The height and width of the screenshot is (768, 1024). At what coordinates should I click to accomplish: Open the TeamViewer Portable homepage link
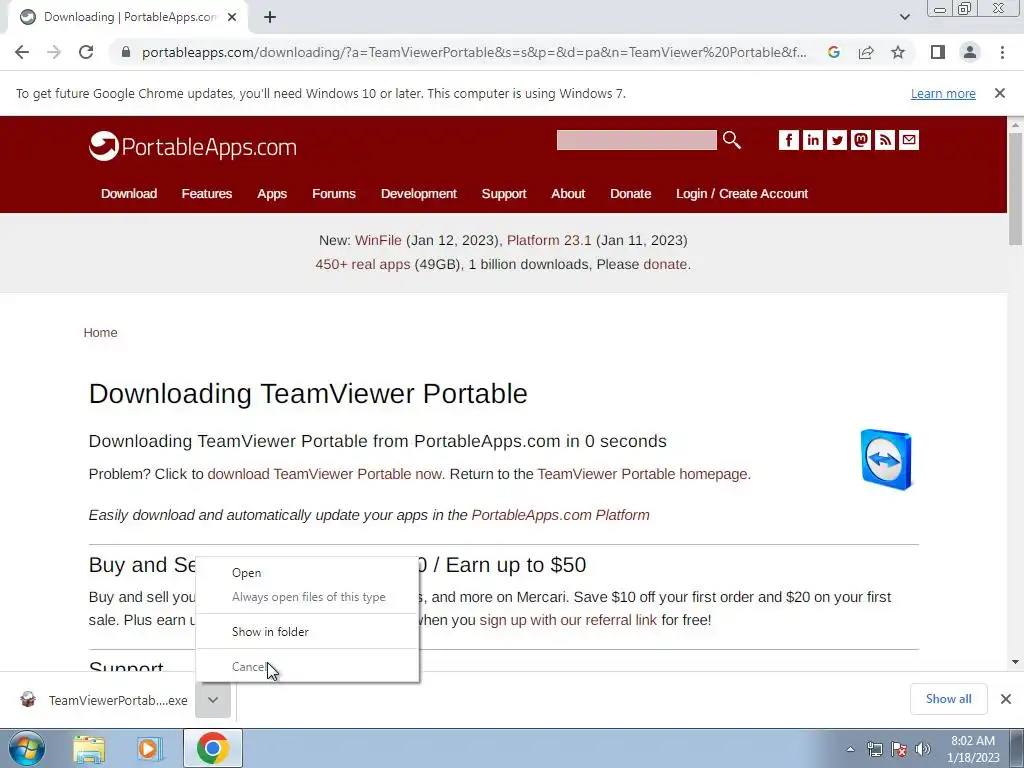pyautogui.click(x=642, y=474)
